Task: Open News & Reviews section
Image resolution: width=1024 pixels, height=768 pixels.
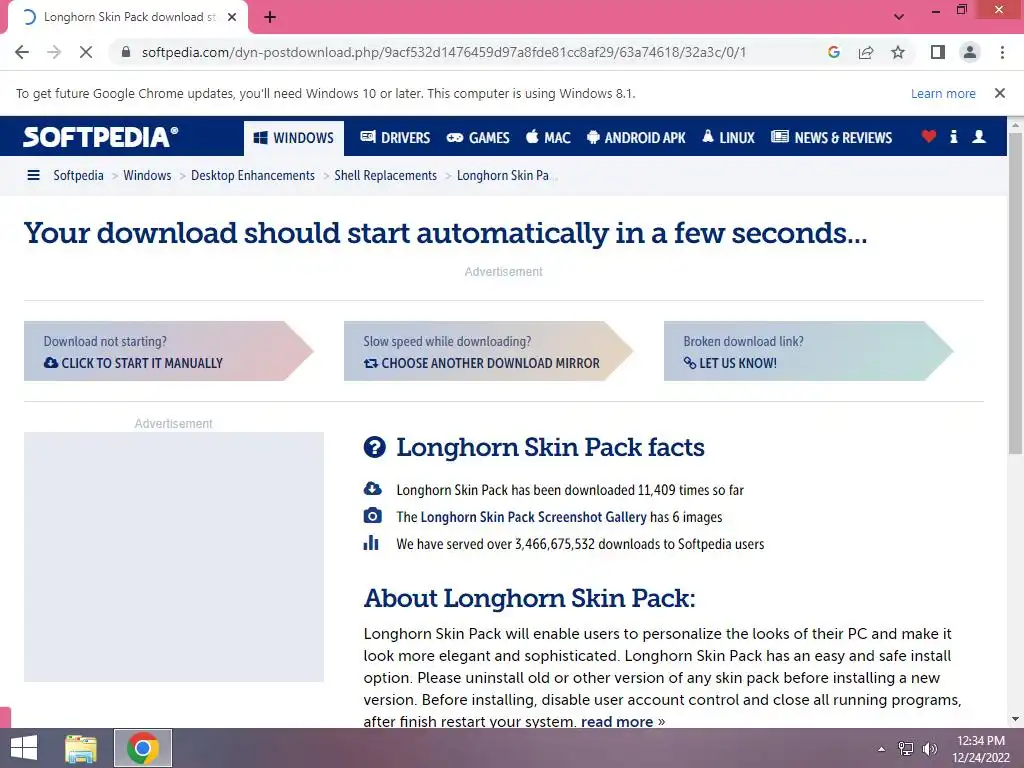Action: coord(831,138)
